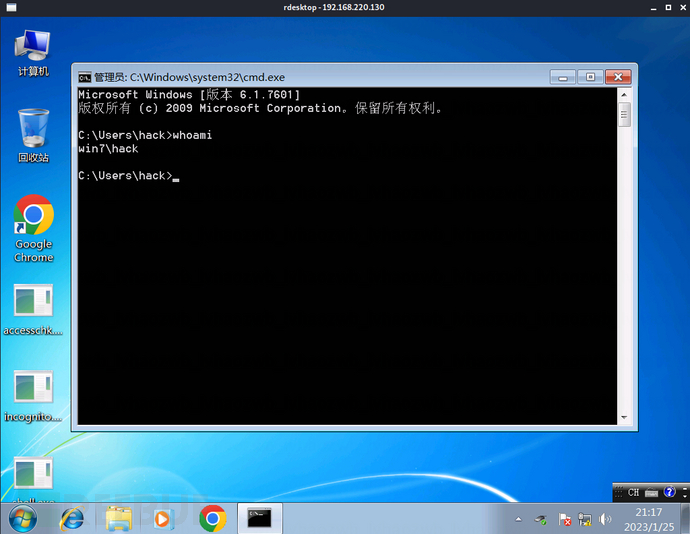Minimize the rdesktop window

[x=653, y=8]
